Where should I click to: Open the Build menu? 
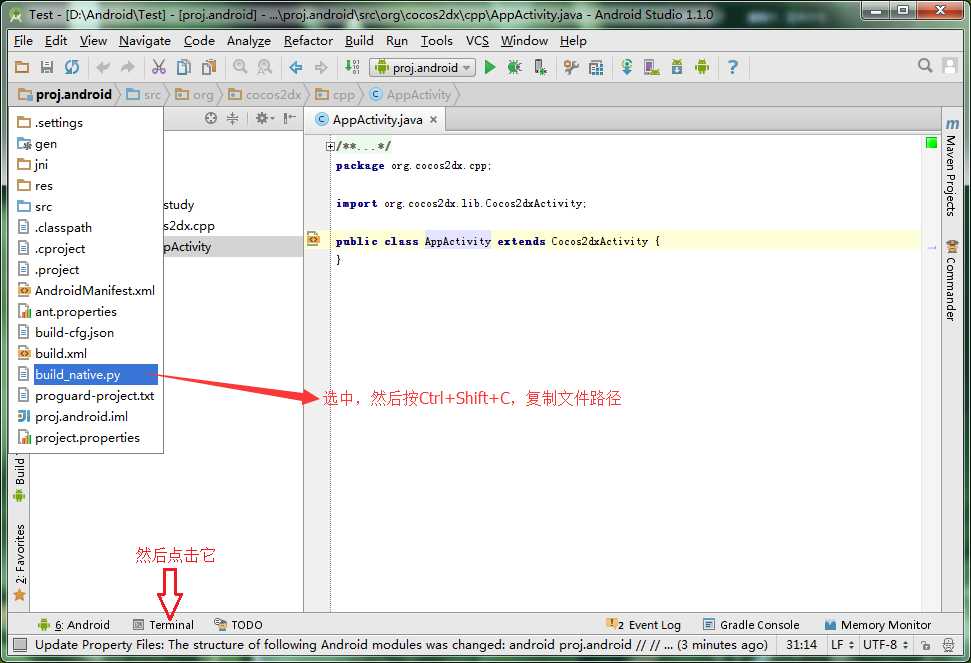(x=359, y=41)
